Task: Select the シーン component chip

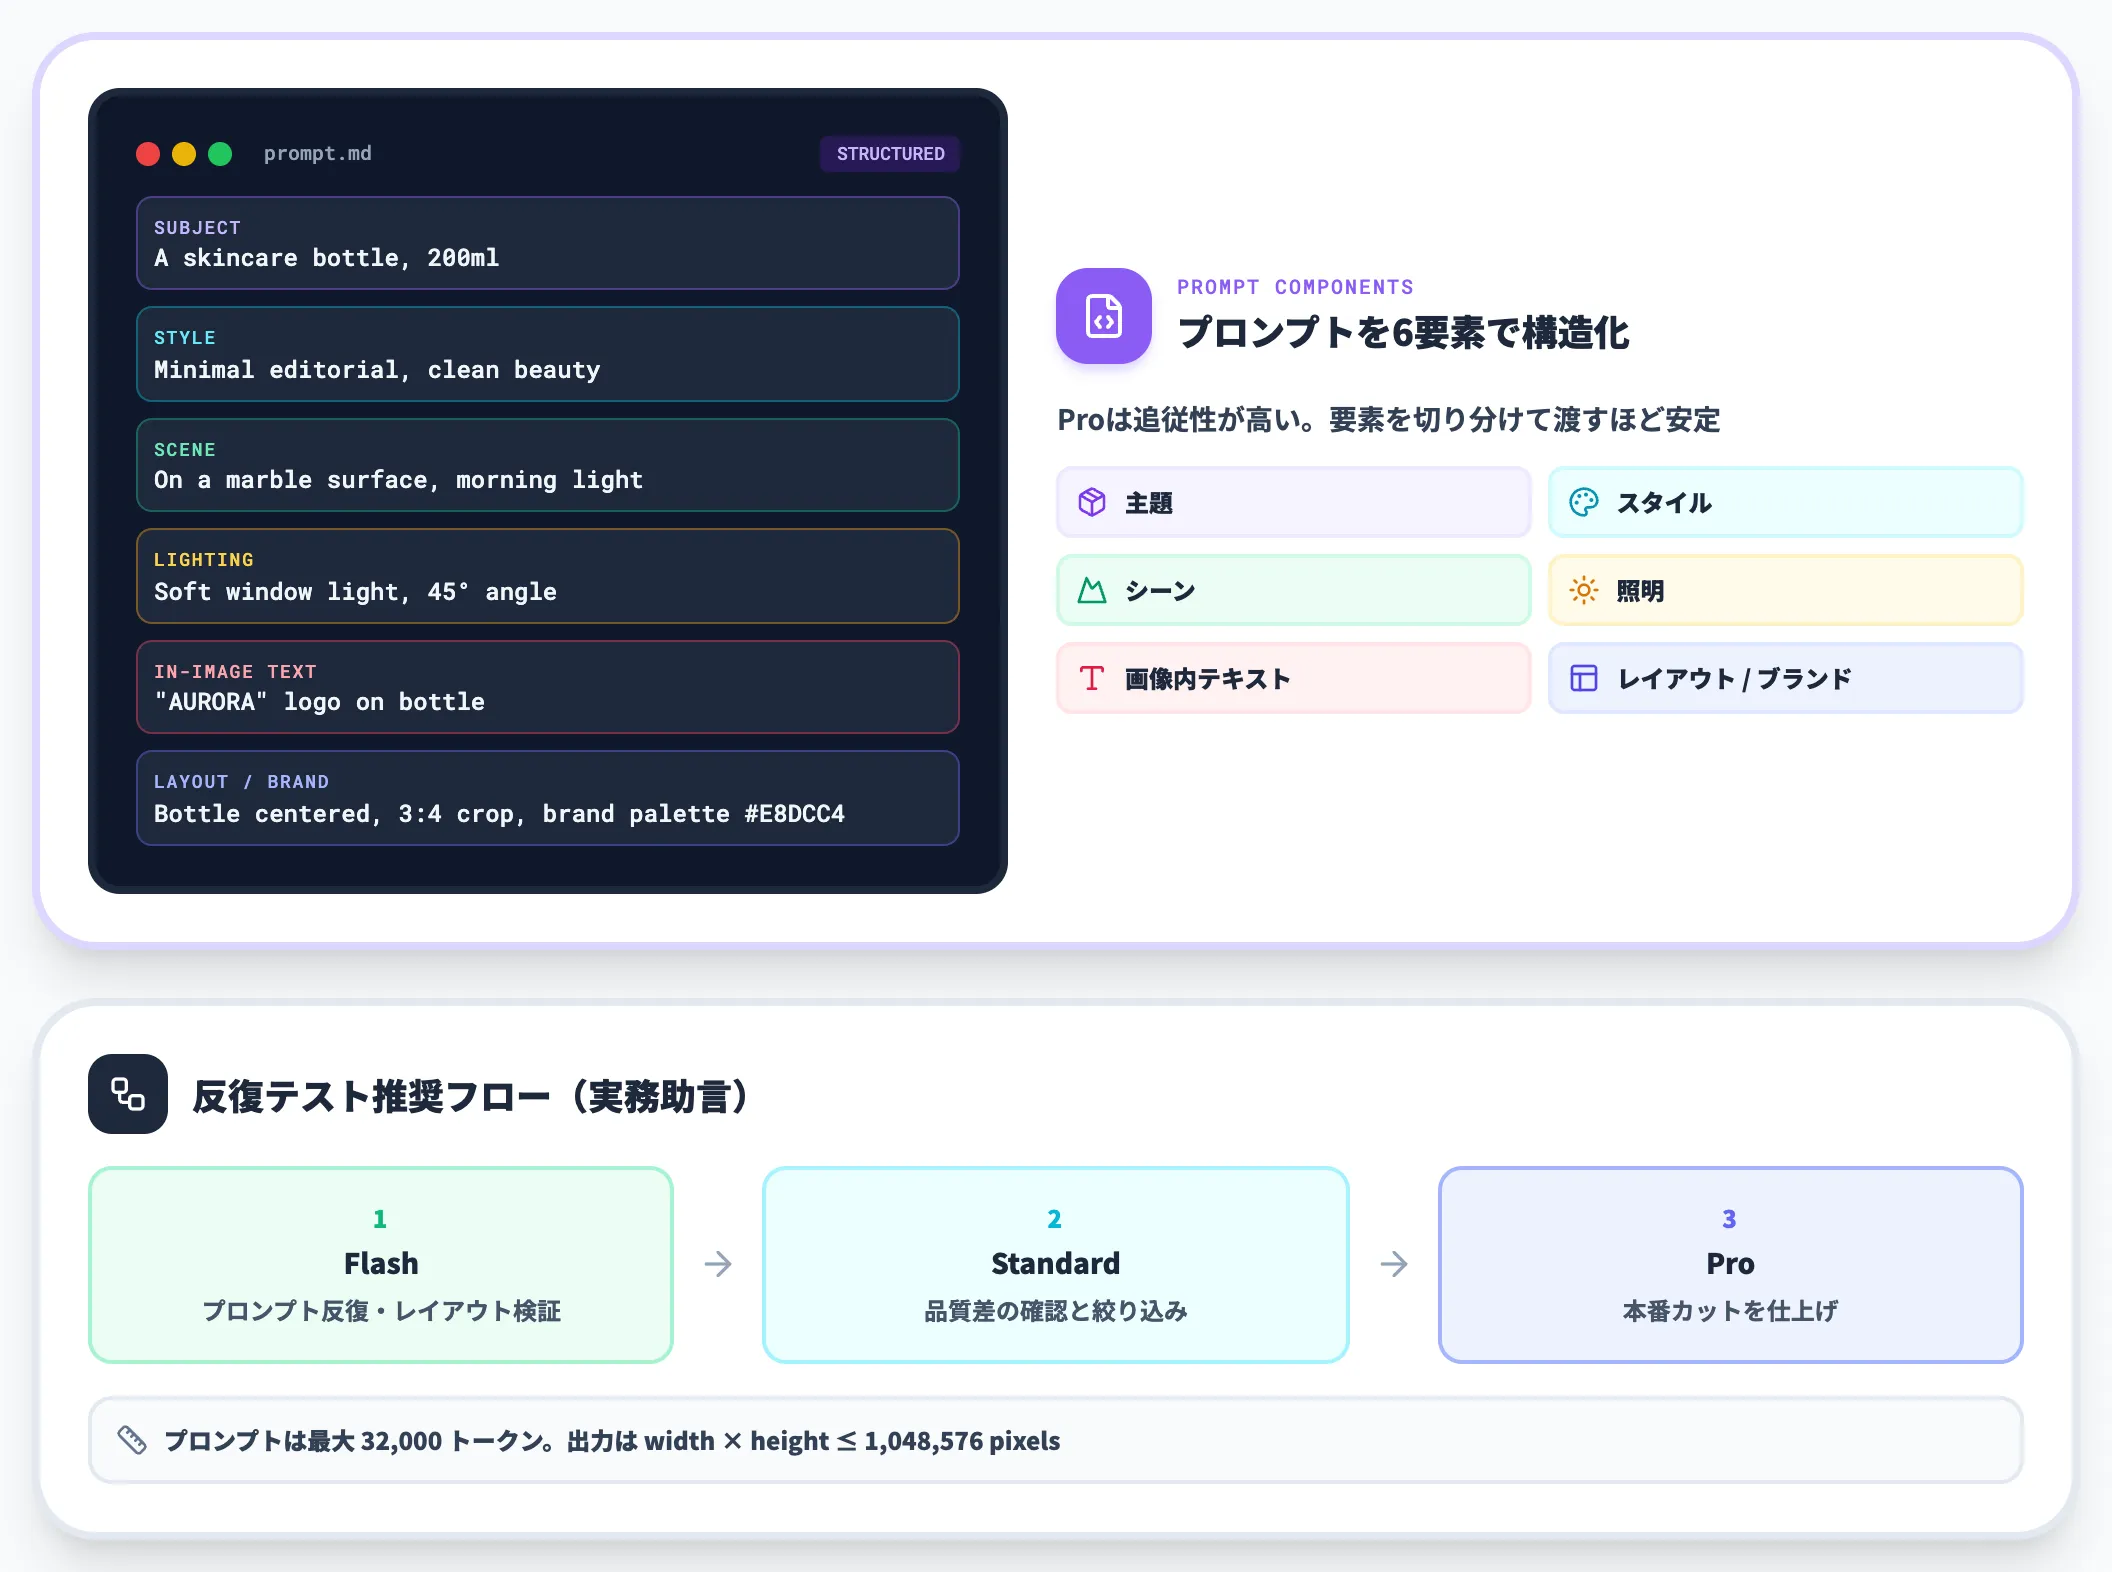Action: pos(1294,590)
